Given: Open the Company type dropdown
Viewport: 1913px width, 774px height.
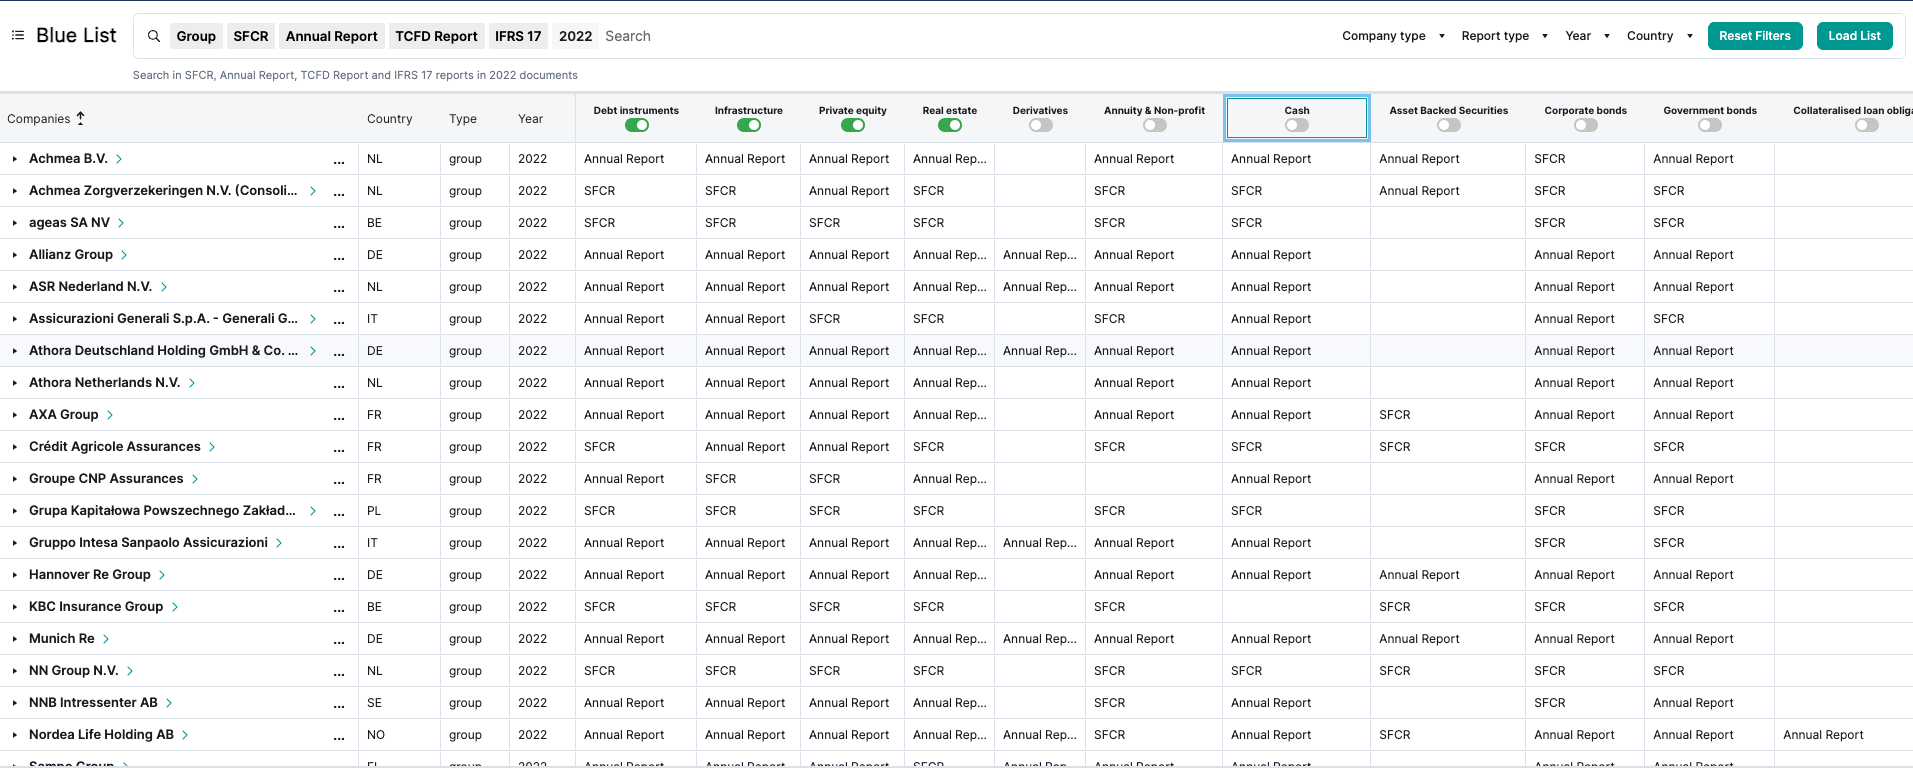Looking at the screenshot, I should click(1393, 36).
